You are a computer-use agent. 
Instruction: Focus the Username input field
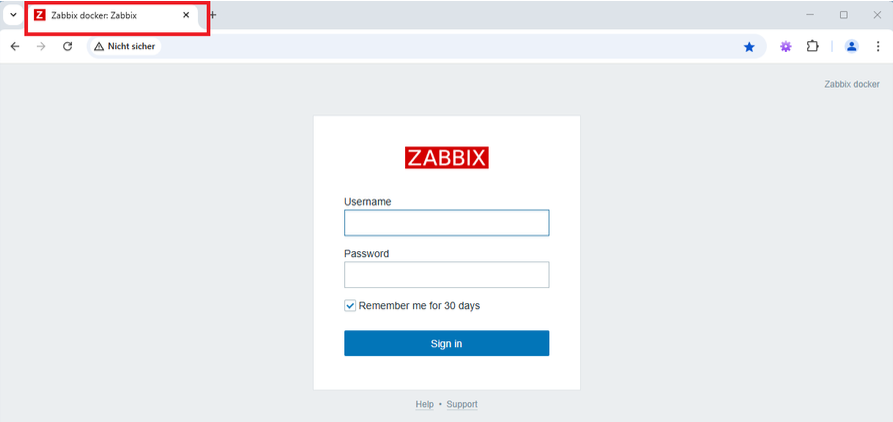tap(446, 223)
